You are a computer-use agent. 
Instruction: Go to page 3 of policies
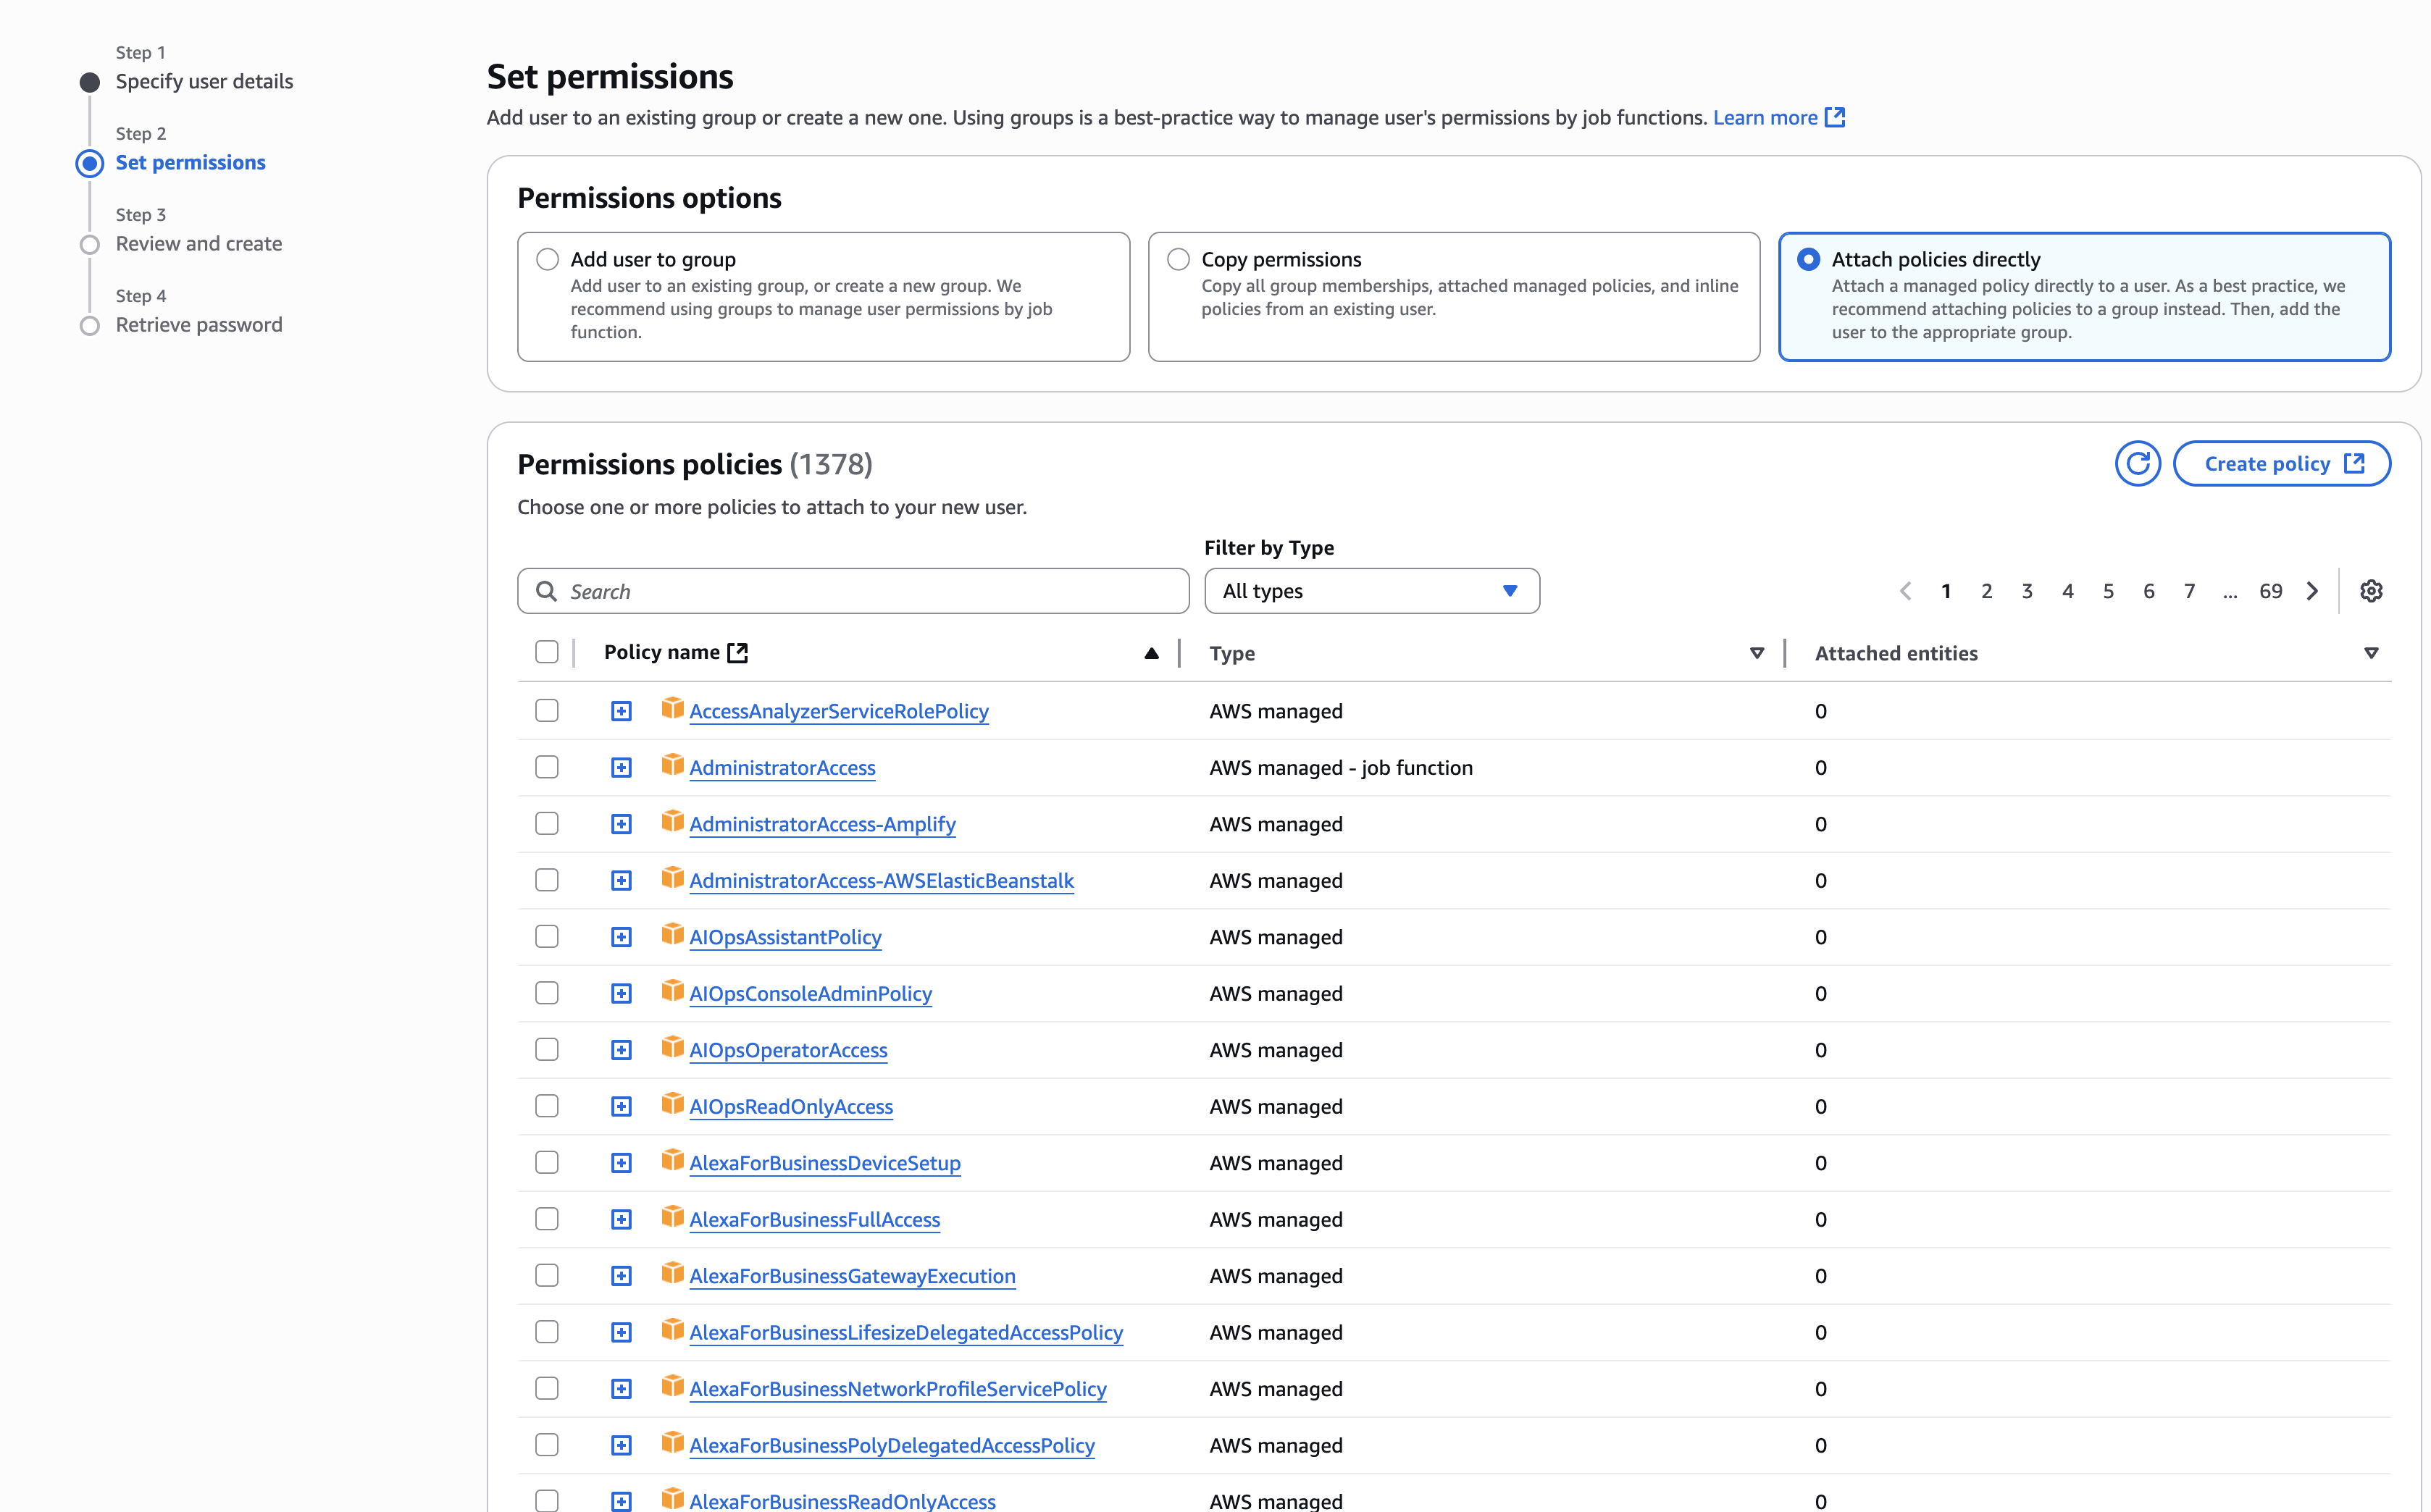(2027, 591)
